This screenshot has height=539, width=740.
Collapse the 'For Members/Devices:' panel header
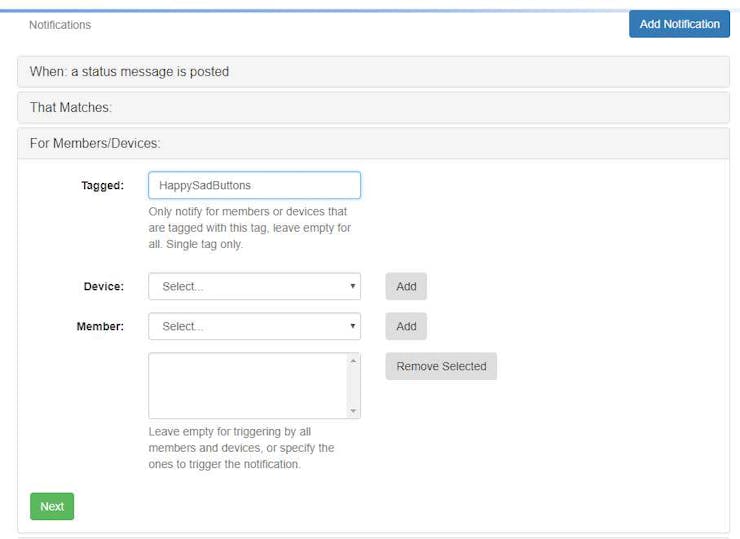coord(373,143)
